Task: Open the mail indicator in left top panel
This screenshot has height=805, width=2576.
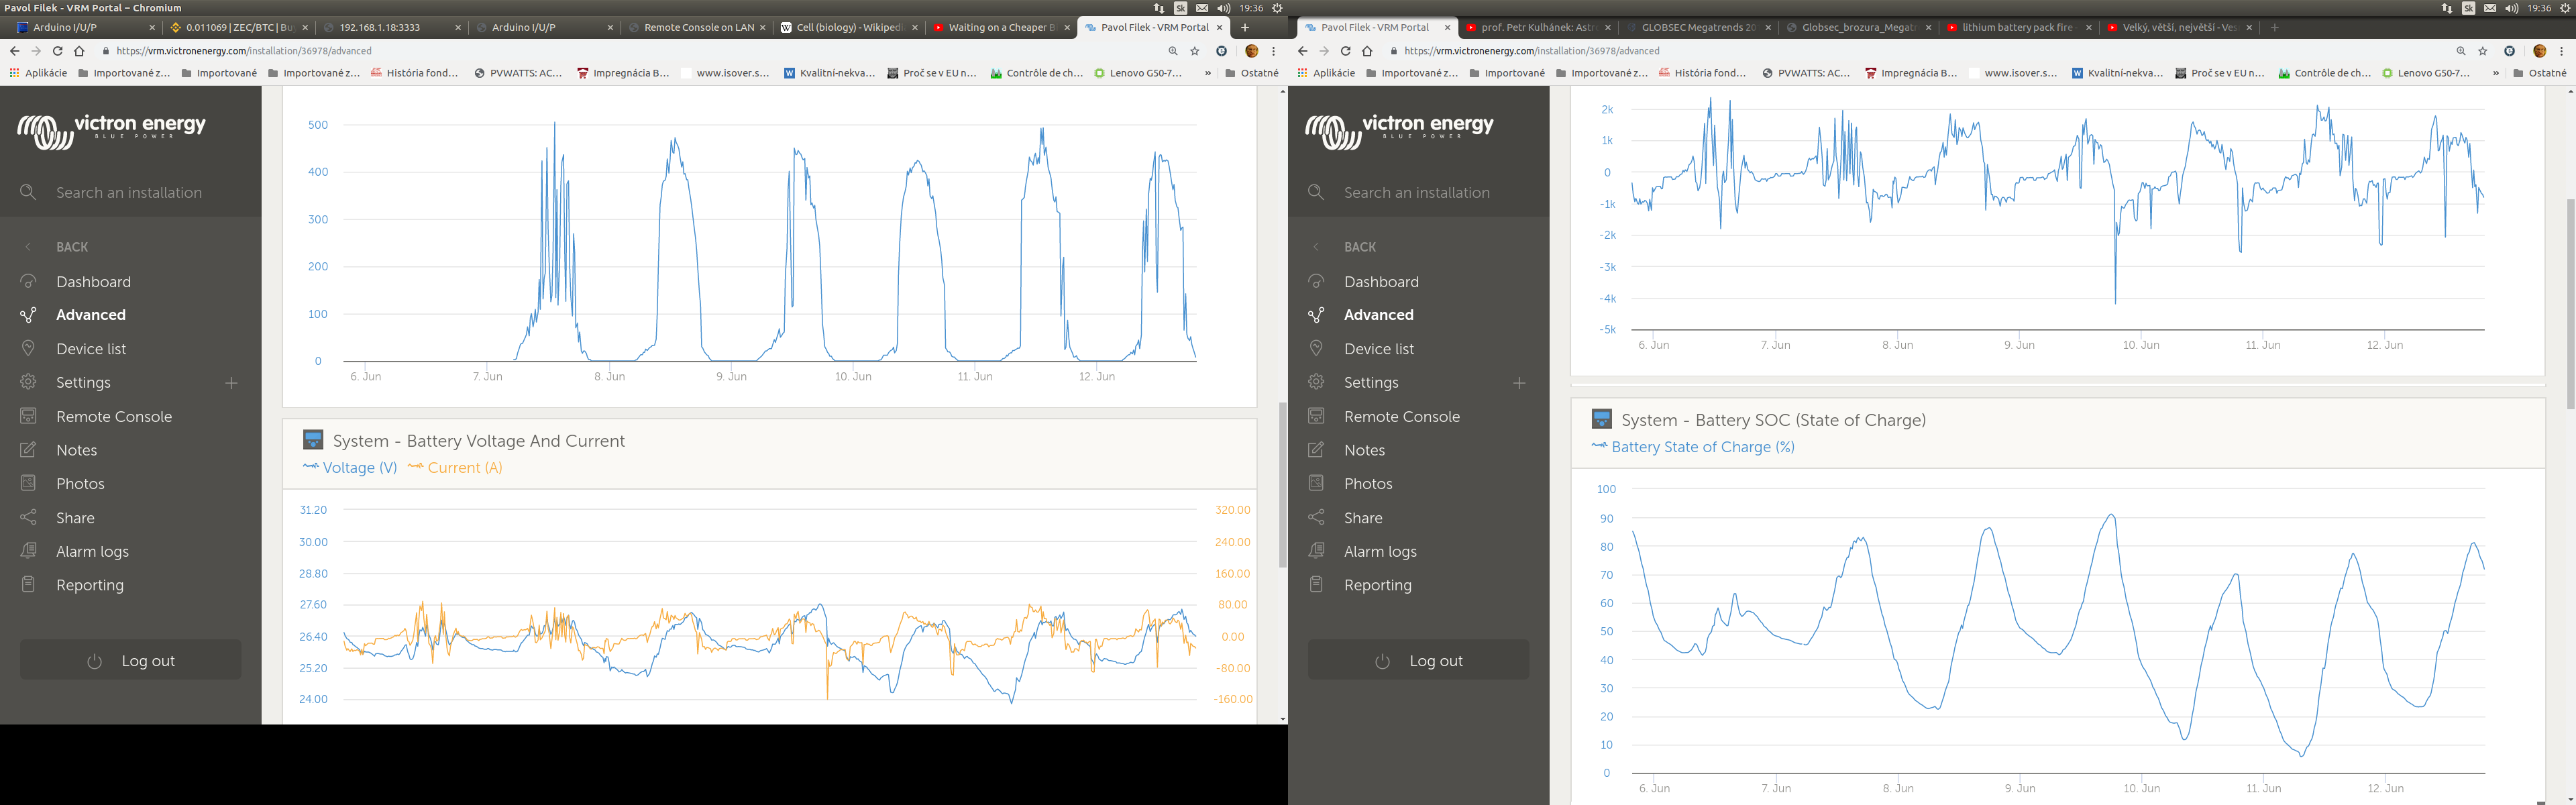Action: coord(1202,8)
